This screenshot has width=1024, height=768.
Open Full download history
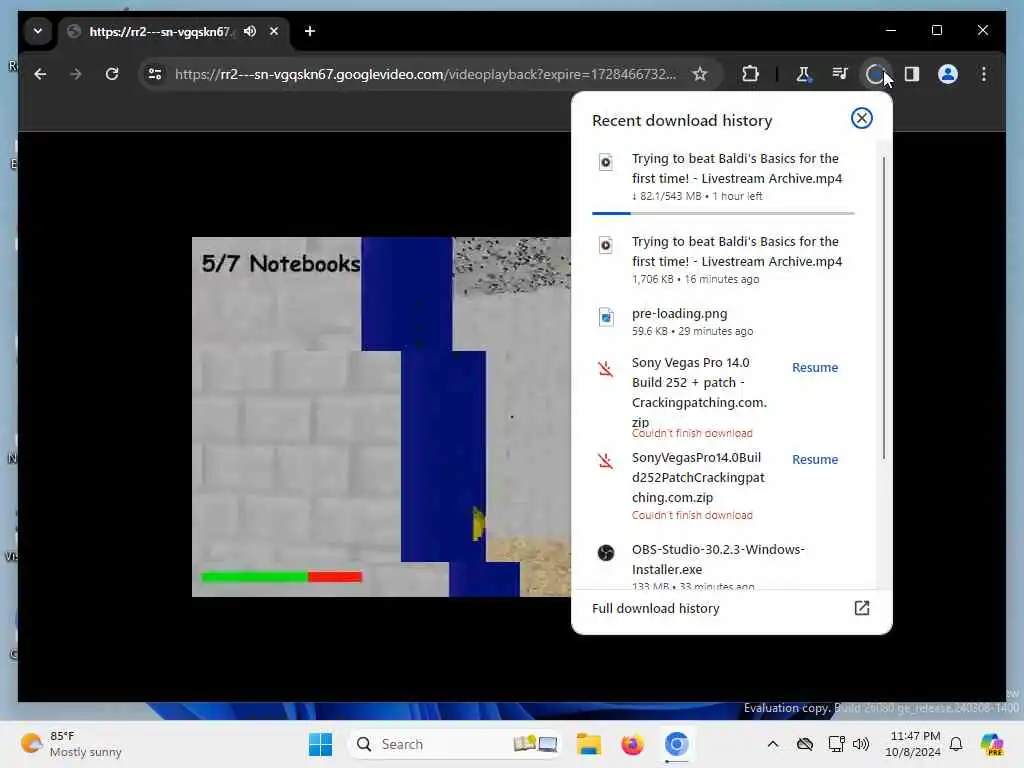[x=731, y=608]
